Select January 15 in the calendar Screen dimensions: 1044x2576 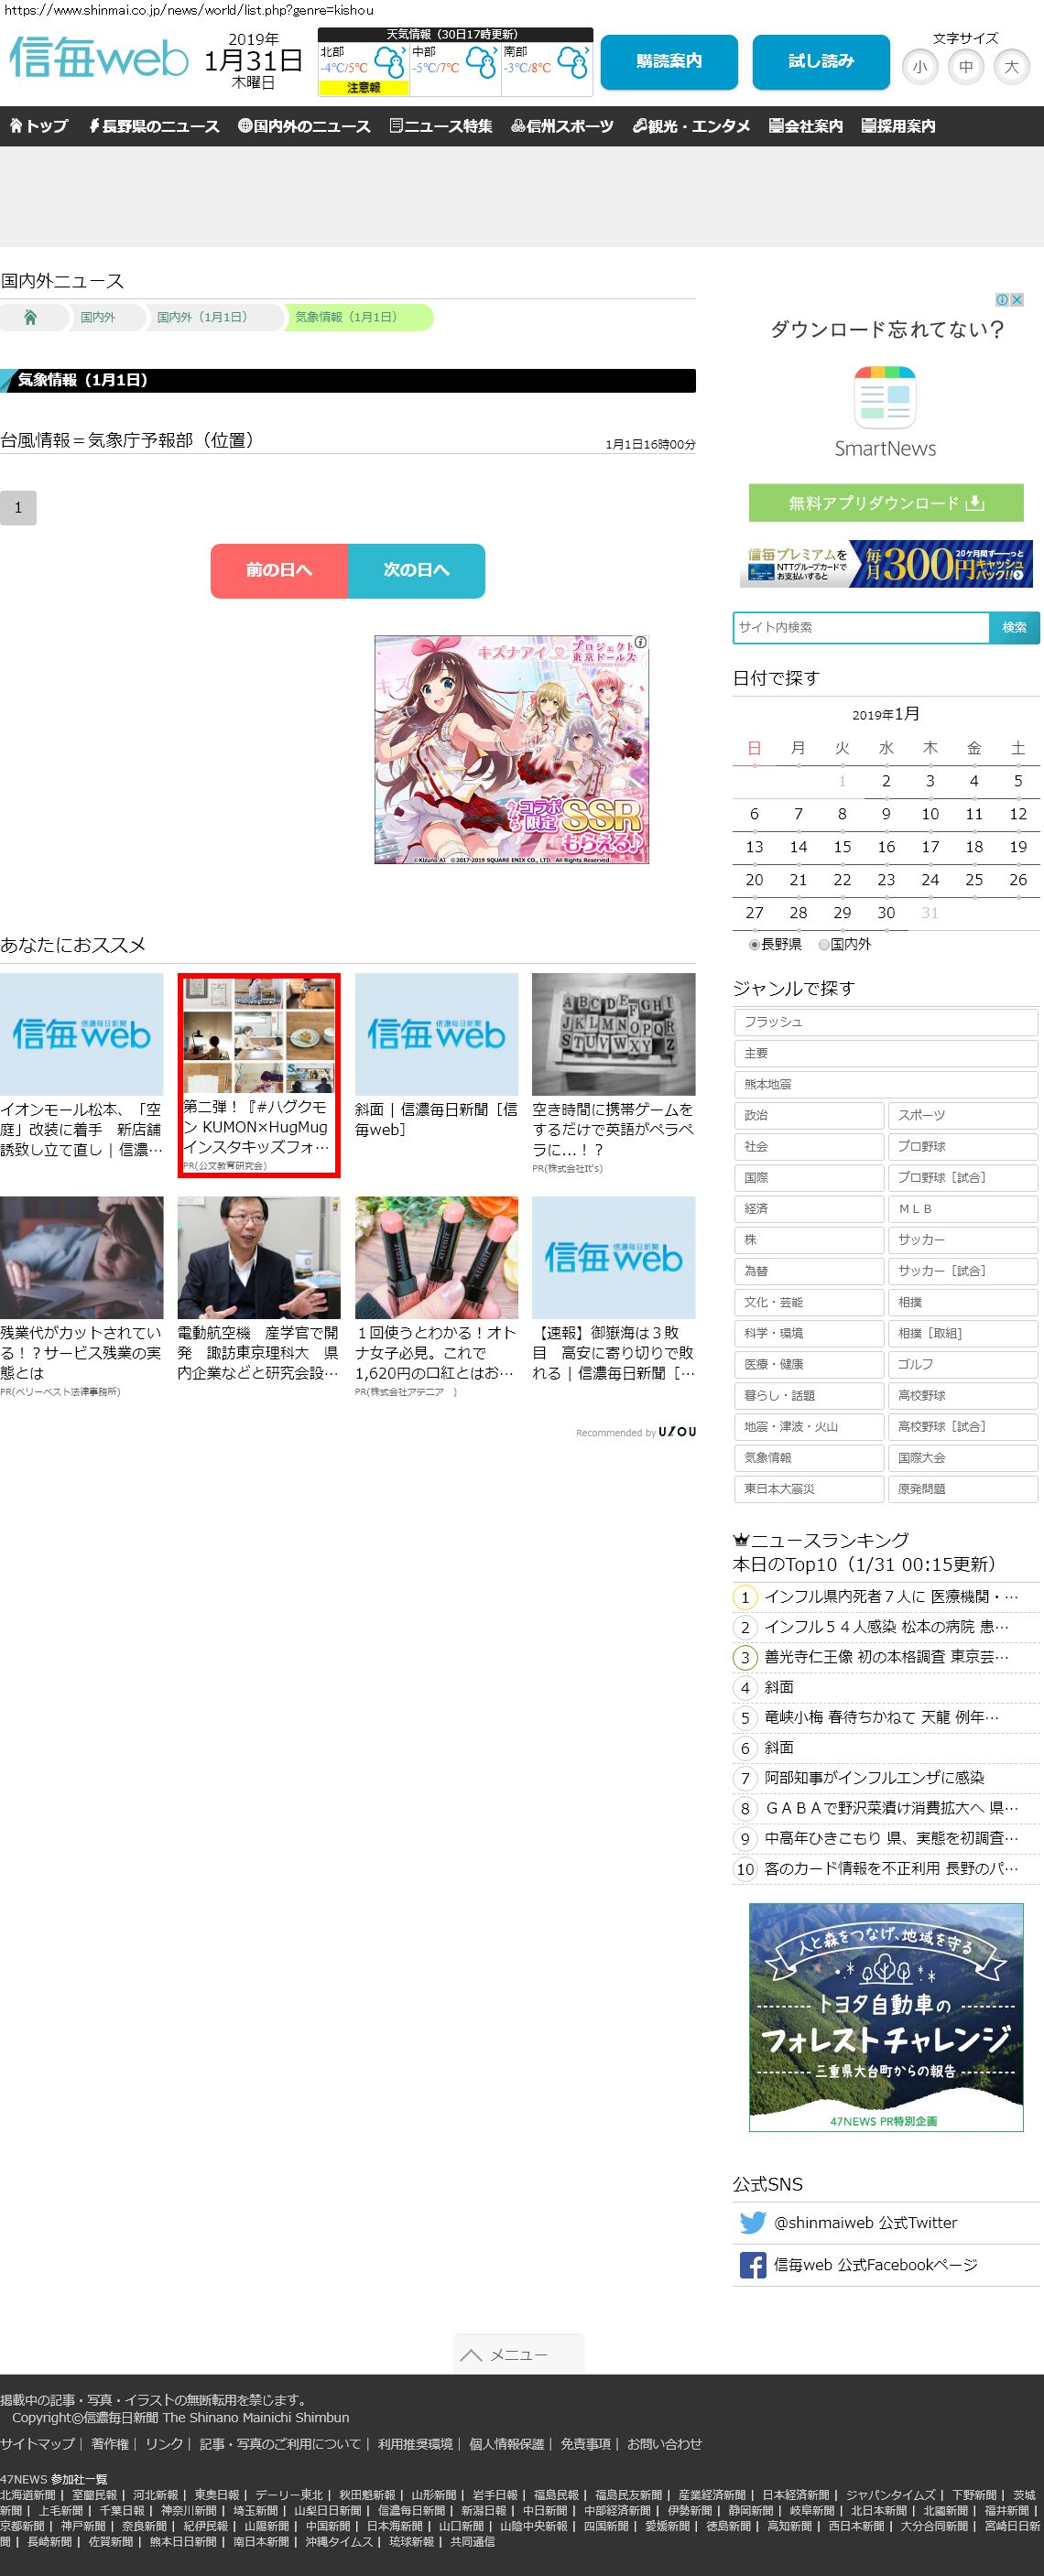842,847
